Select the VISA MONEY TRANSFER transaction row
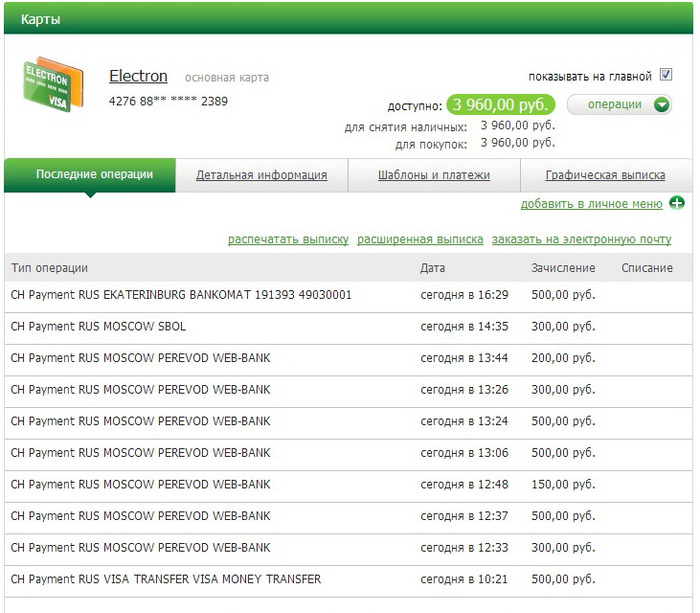 [165, 579]
